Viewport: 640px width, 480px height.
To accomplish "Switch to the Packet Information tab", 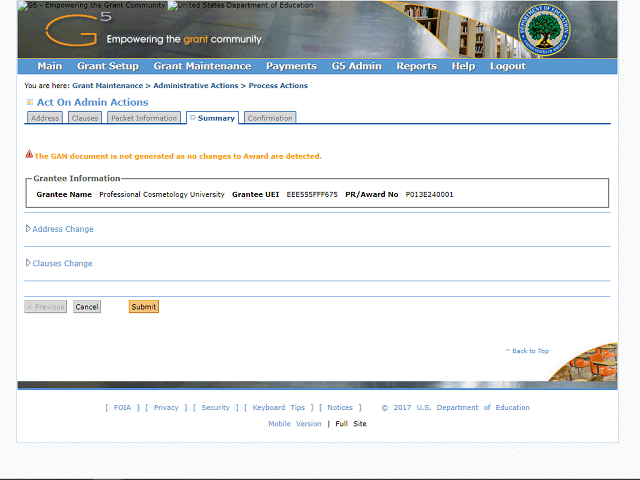I will (x=144, y=118).
